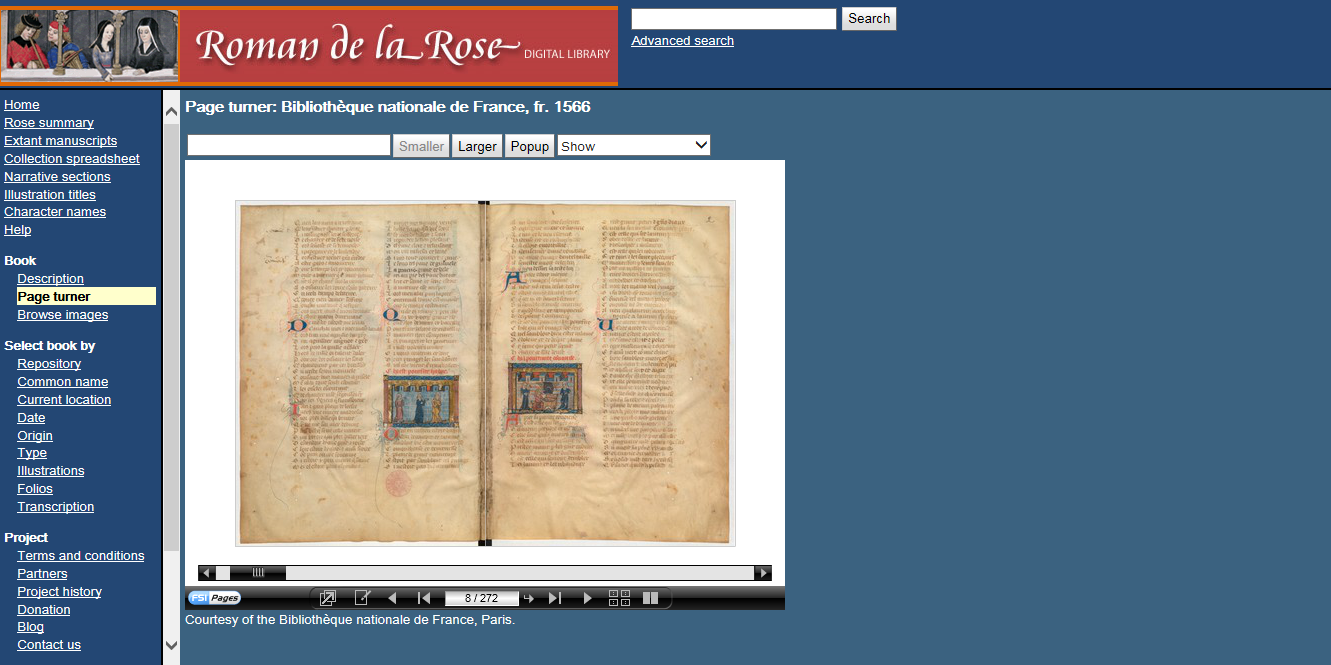Click the right arrow of the viewer scrollbar

[x=763, y=573]
